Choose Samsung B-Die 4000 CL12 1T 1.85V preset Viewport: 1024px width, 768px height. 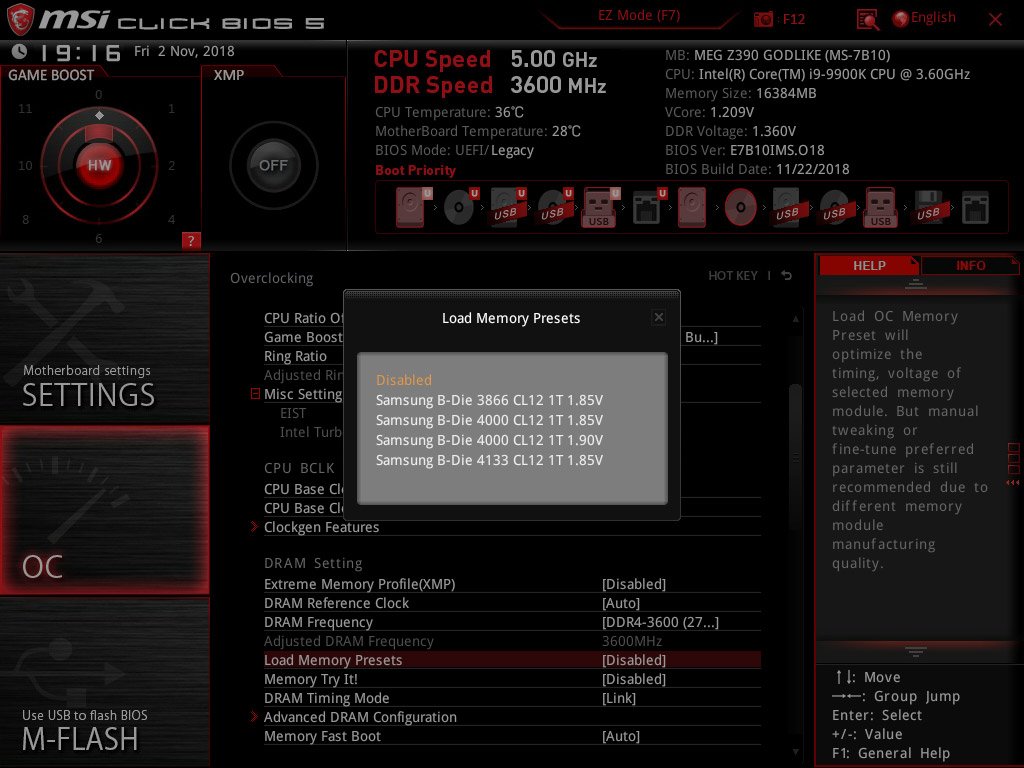coord(489,420)
